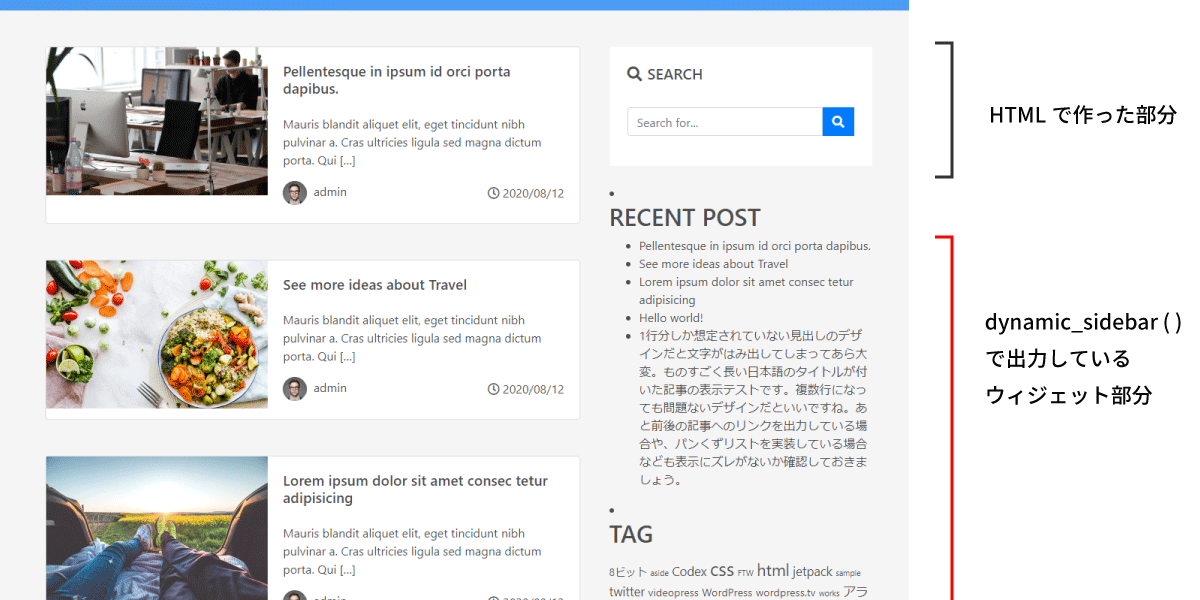Click the 'html' tag
The image size is (1200, 600).
[773, 570]
